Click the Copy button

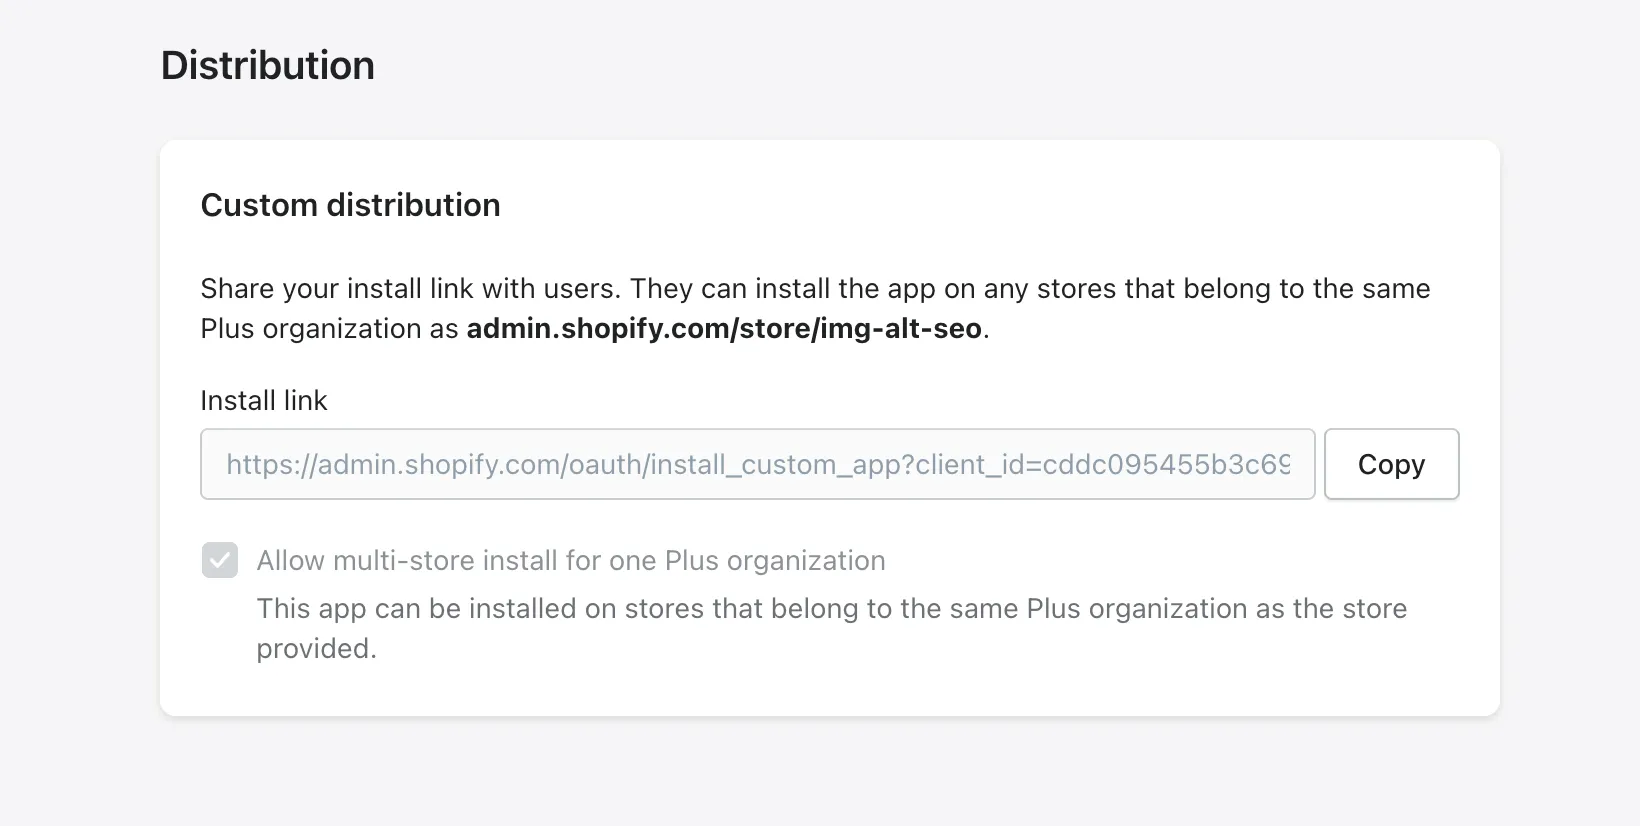1391,464
